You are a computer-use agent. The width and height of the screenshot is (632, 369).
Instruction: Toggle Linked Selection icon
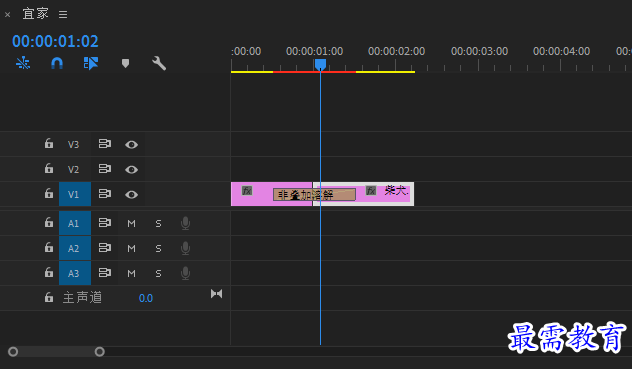point(91,63)
